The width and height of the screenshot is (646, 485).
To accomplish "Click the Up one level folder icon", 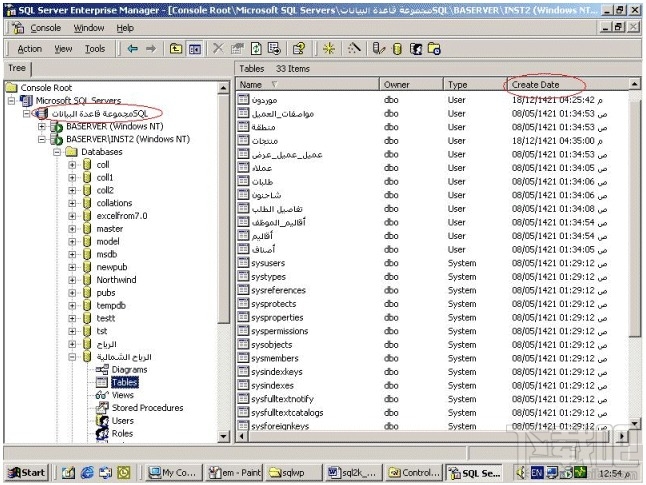I will pyautogui.click(x=176, y=49).
